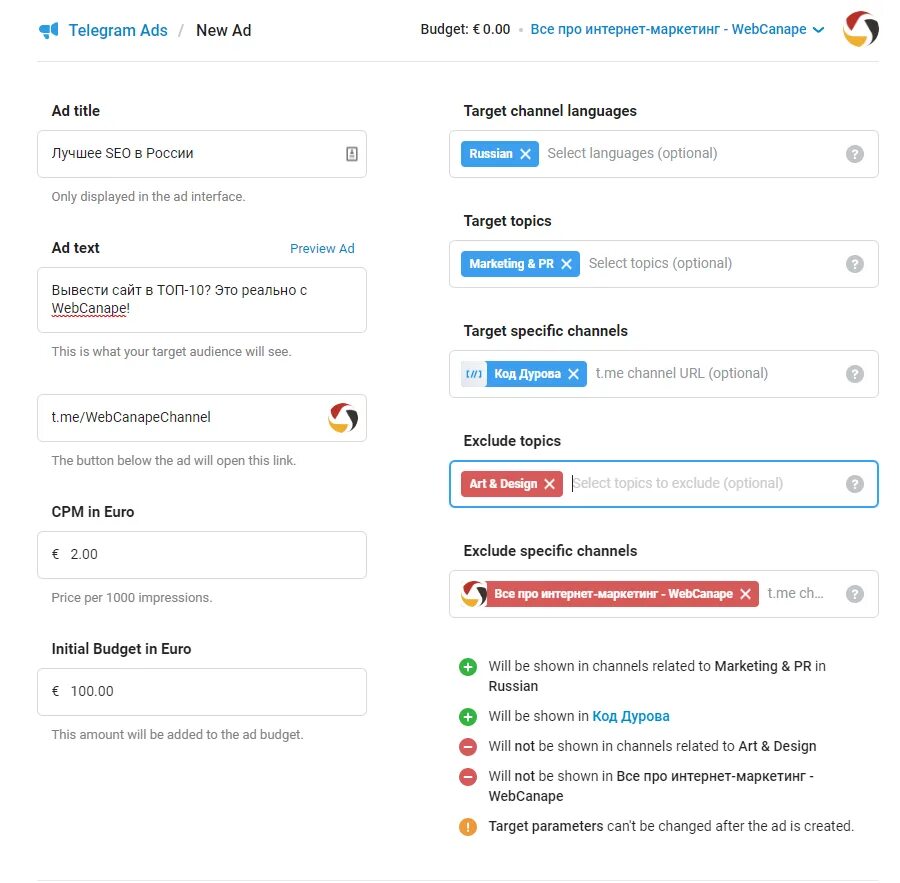Show help for Exclude topics field
Viewport: 900px width, 883px height.
pyautogui.click(x=855, y=484)
